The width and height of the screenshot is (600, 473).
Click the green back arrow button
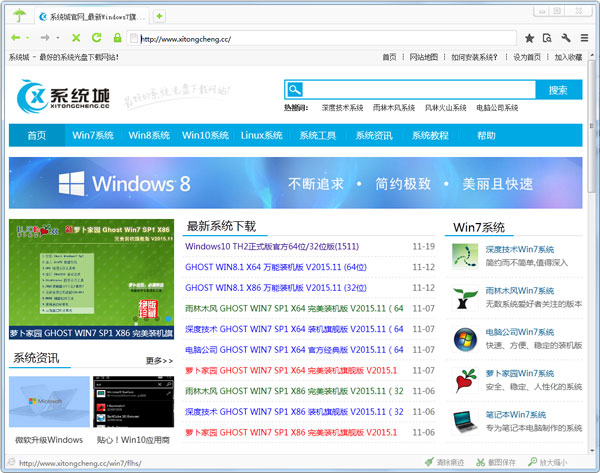click(15, 38)
